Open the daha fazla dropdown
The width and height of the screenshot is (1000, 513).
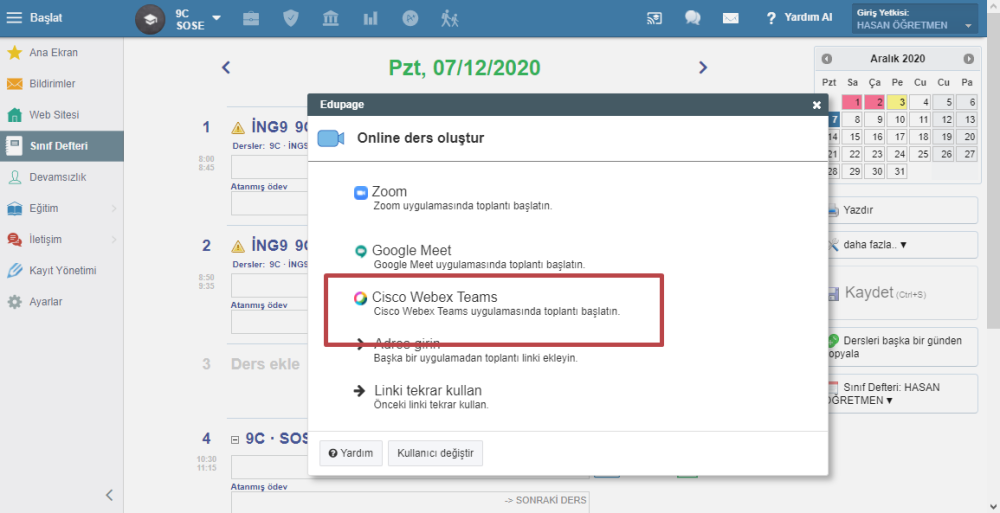[902, 244]
